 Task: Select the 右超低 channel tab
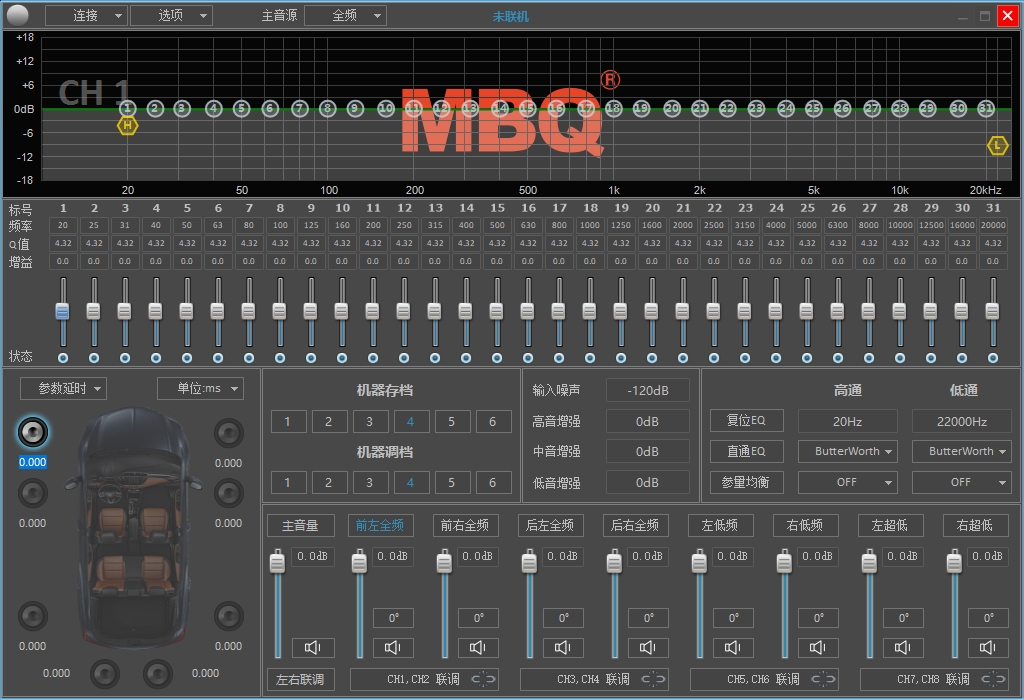(975, 526)
